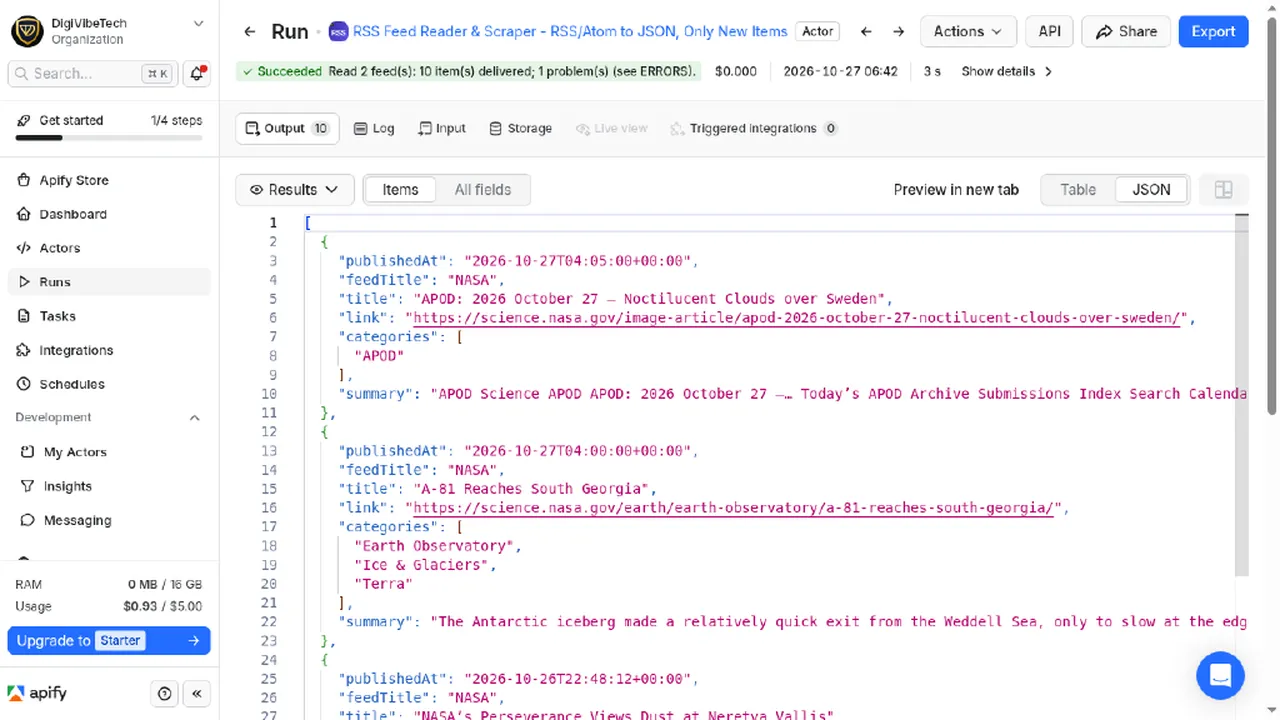Click the Share button

pyautogui.click(x=1126, y=32)
